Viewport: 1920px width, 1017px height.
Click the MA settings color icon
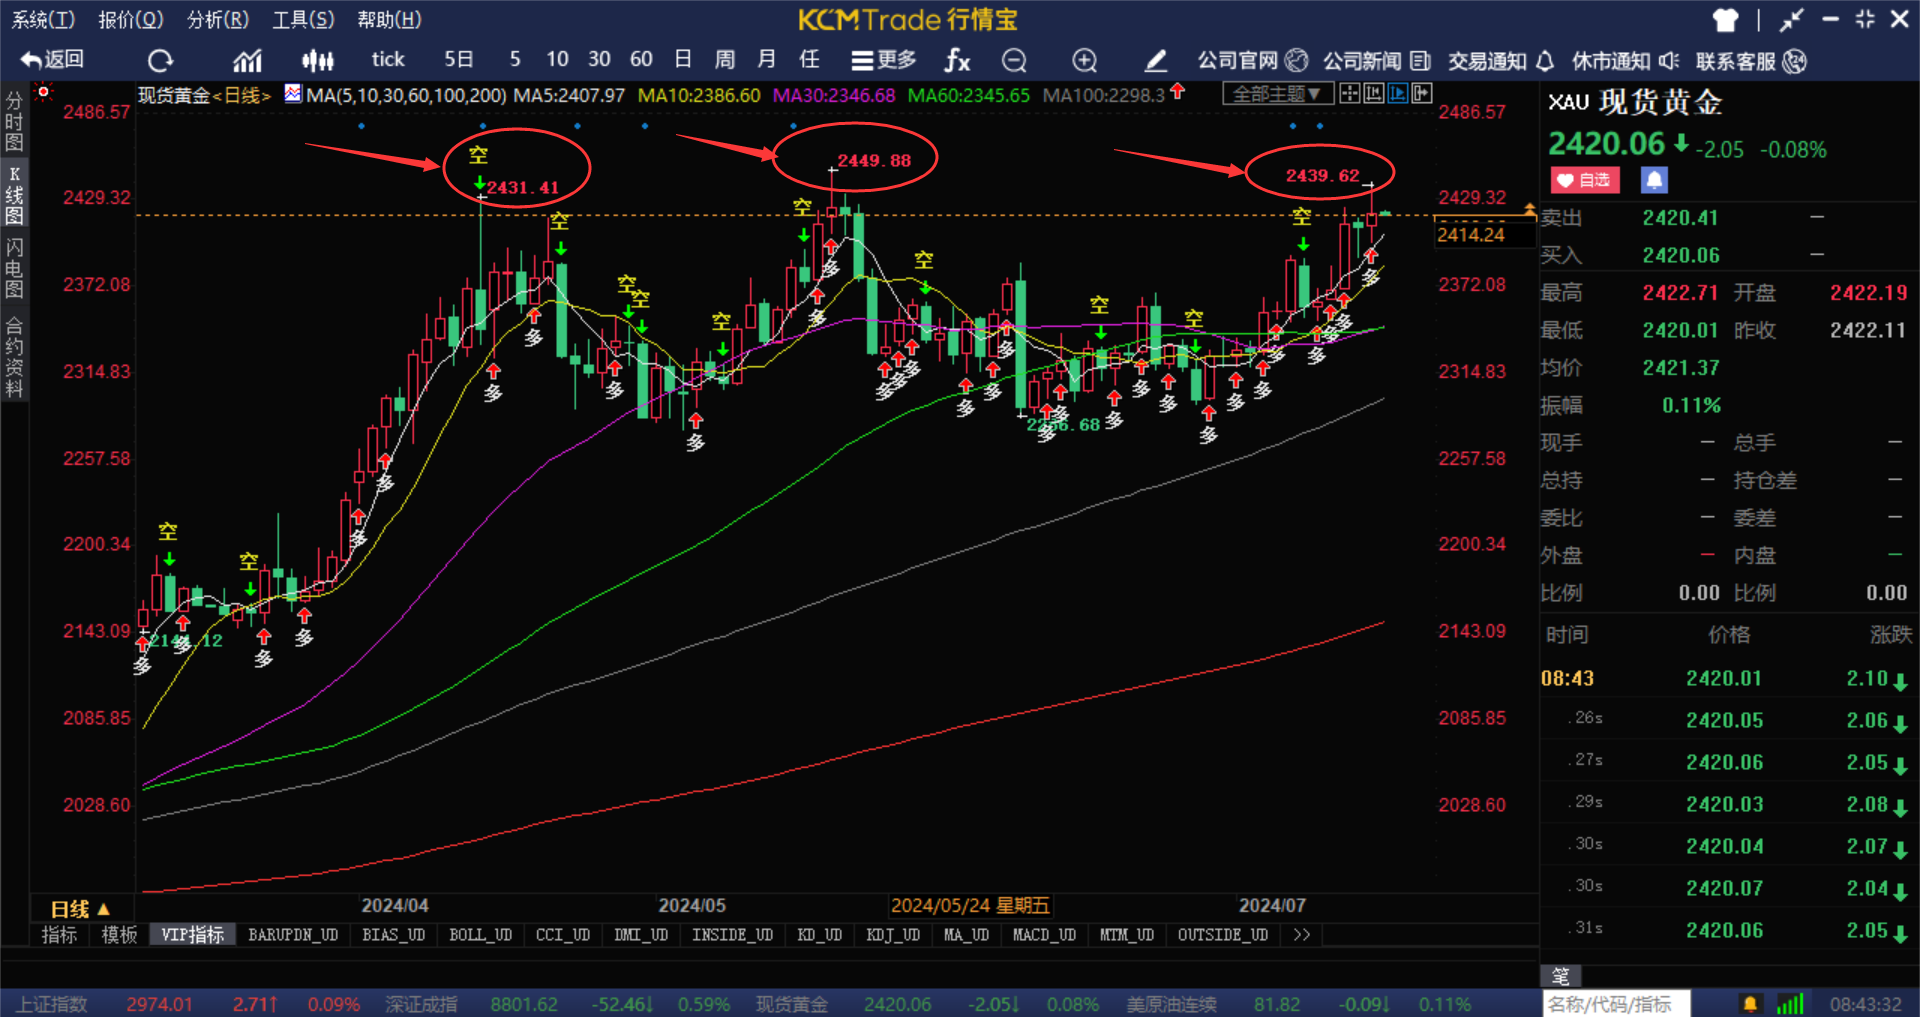coord(293,94)
